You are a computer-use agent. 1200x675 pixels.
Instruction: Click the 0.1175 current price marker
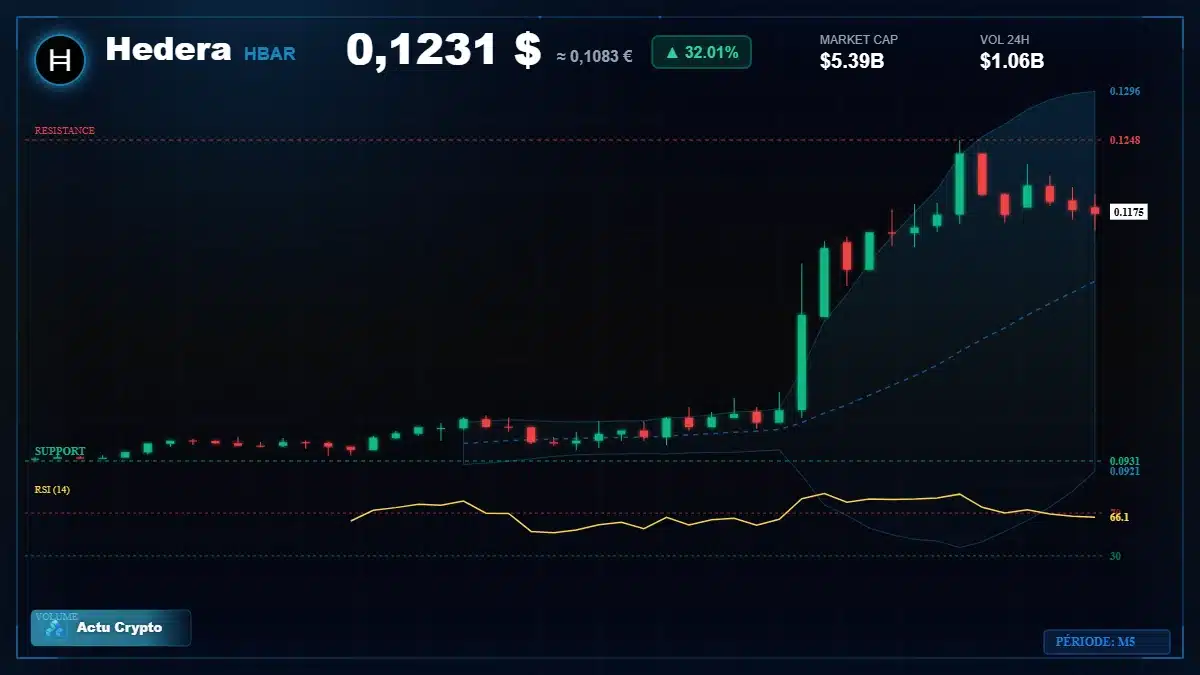tap(1129, 212)
